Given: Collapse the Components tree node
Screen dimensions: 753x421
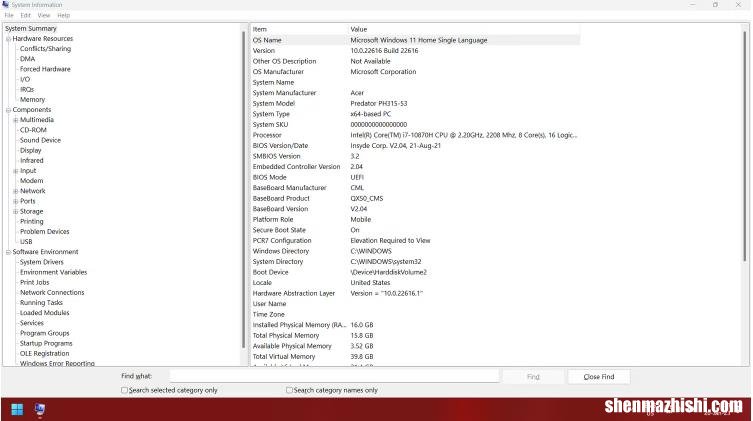Looking at the screenshot, I should (x=8, y=110).
